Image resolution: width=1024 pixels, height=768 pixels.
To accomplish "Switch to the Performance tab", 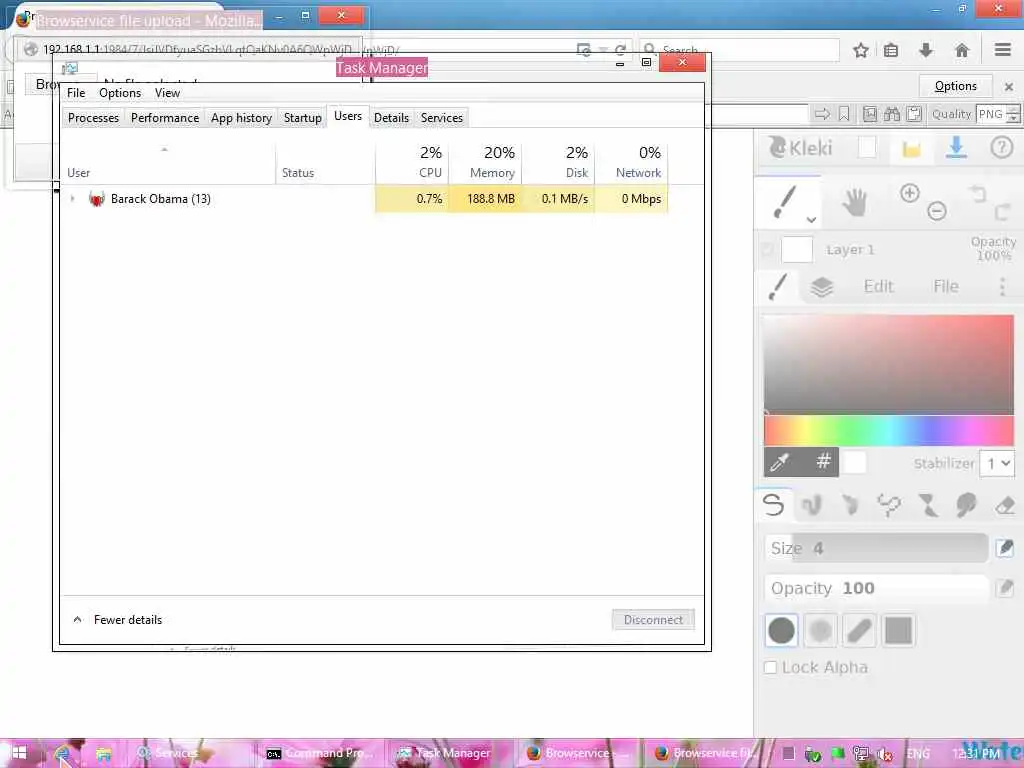I will point(165,118).
